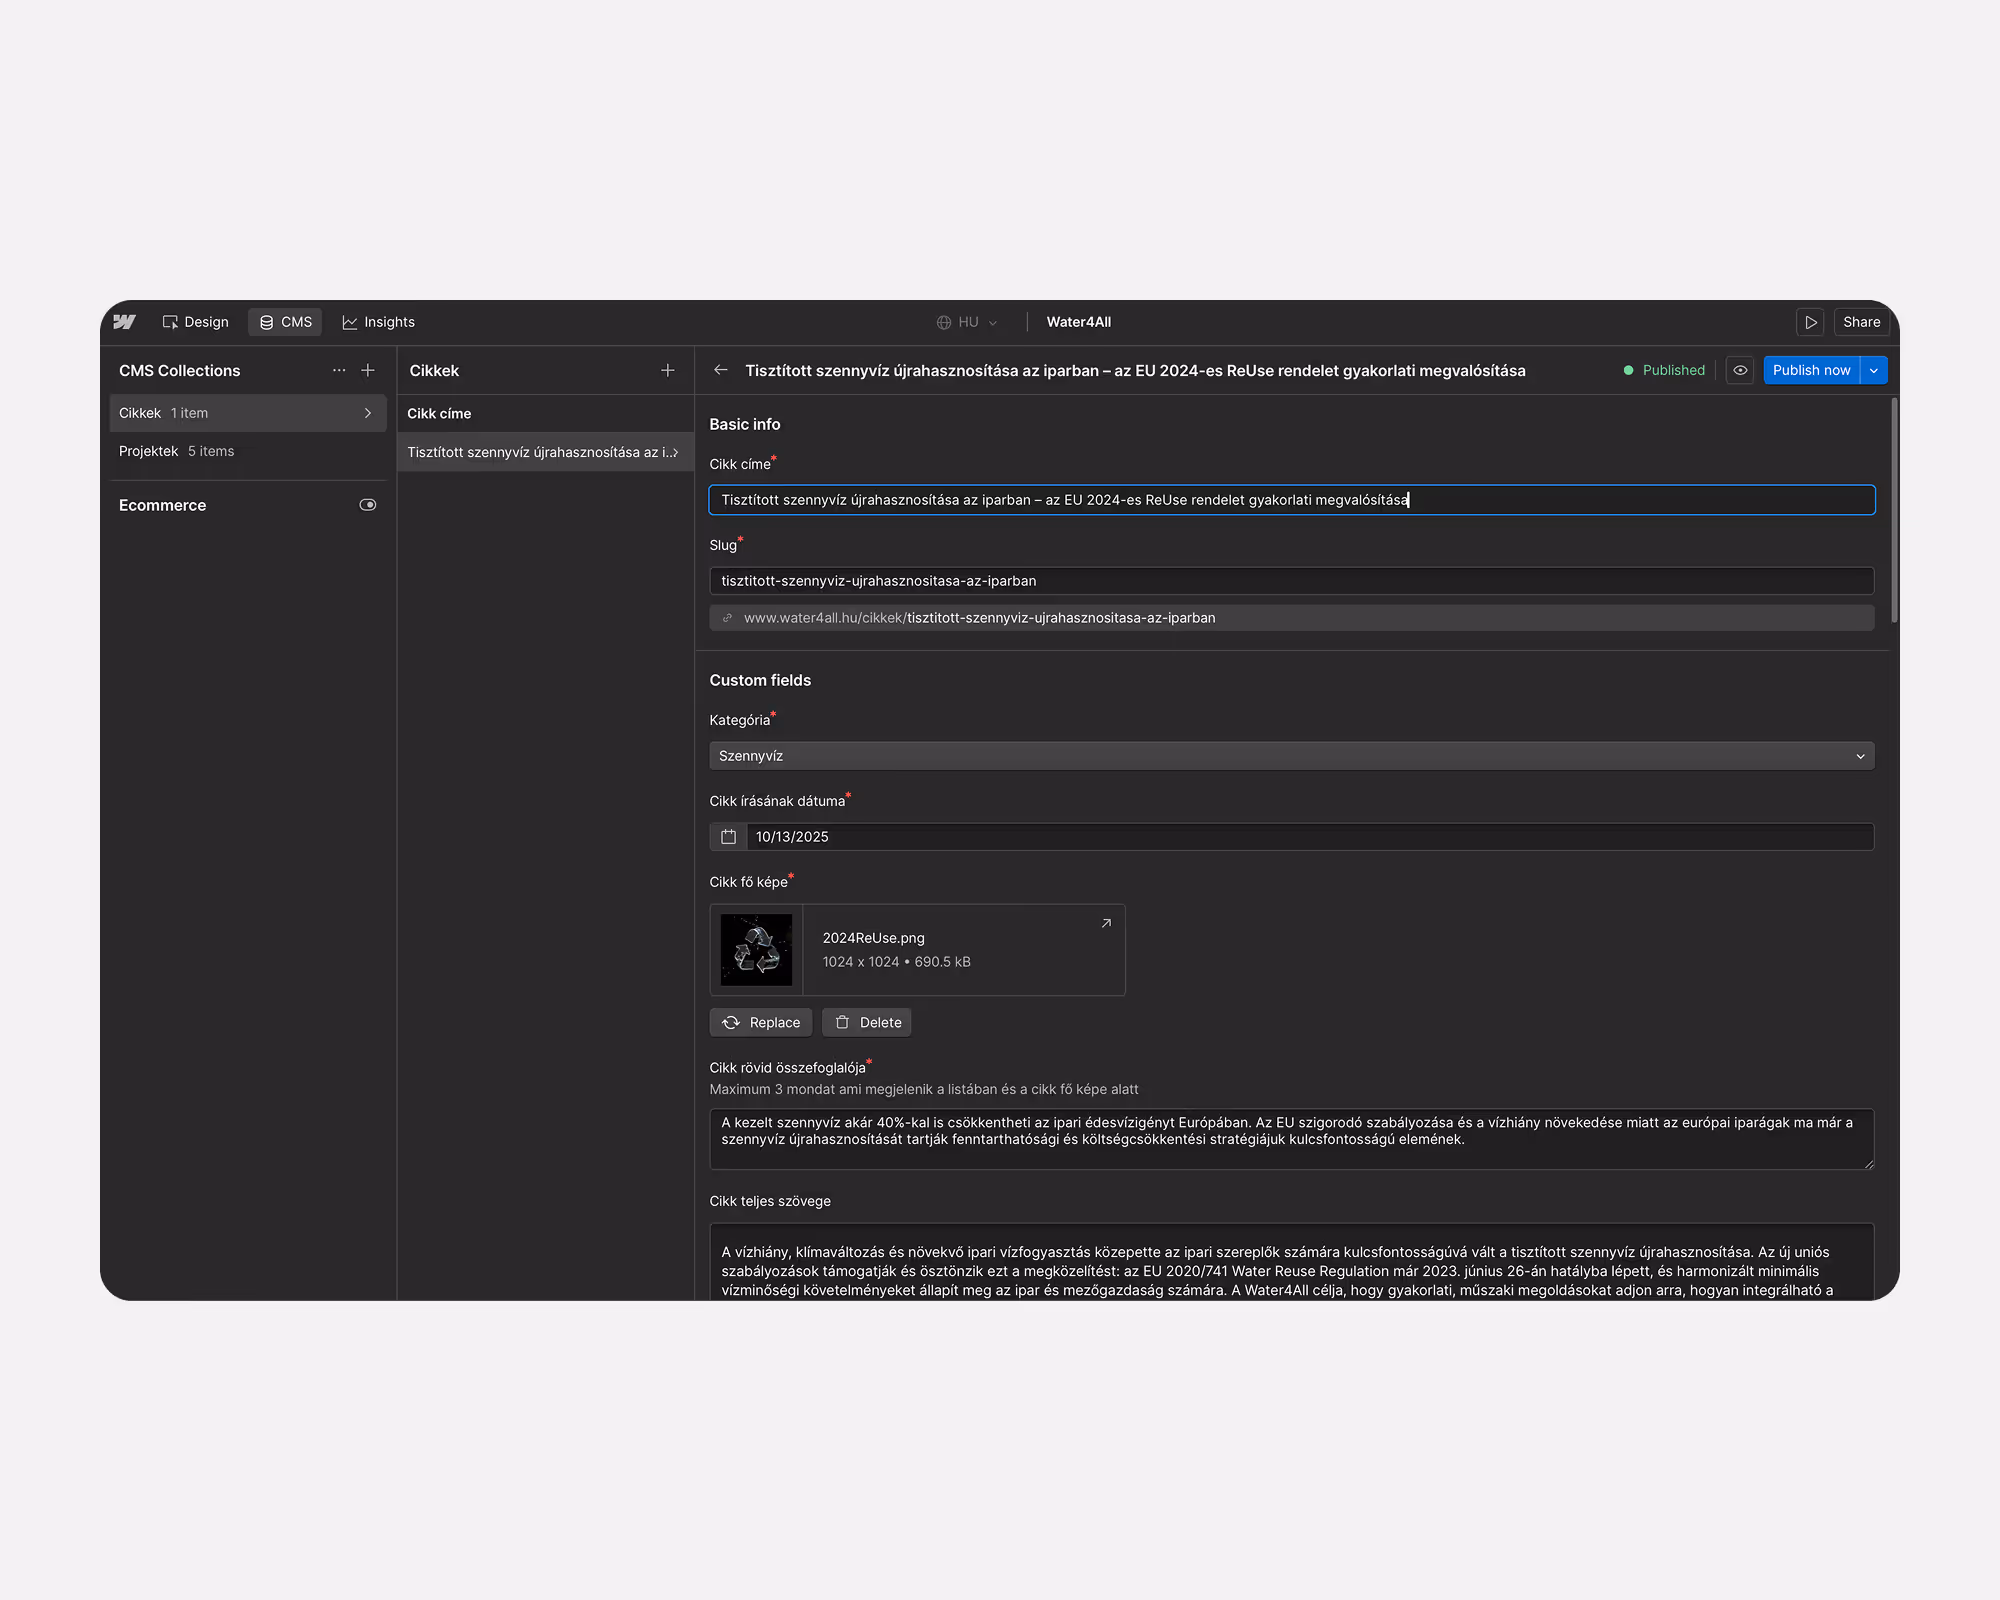The width and height of the screenshot is (2000, 1600).
Task: Switch to the Design tab
Action: 196,322
